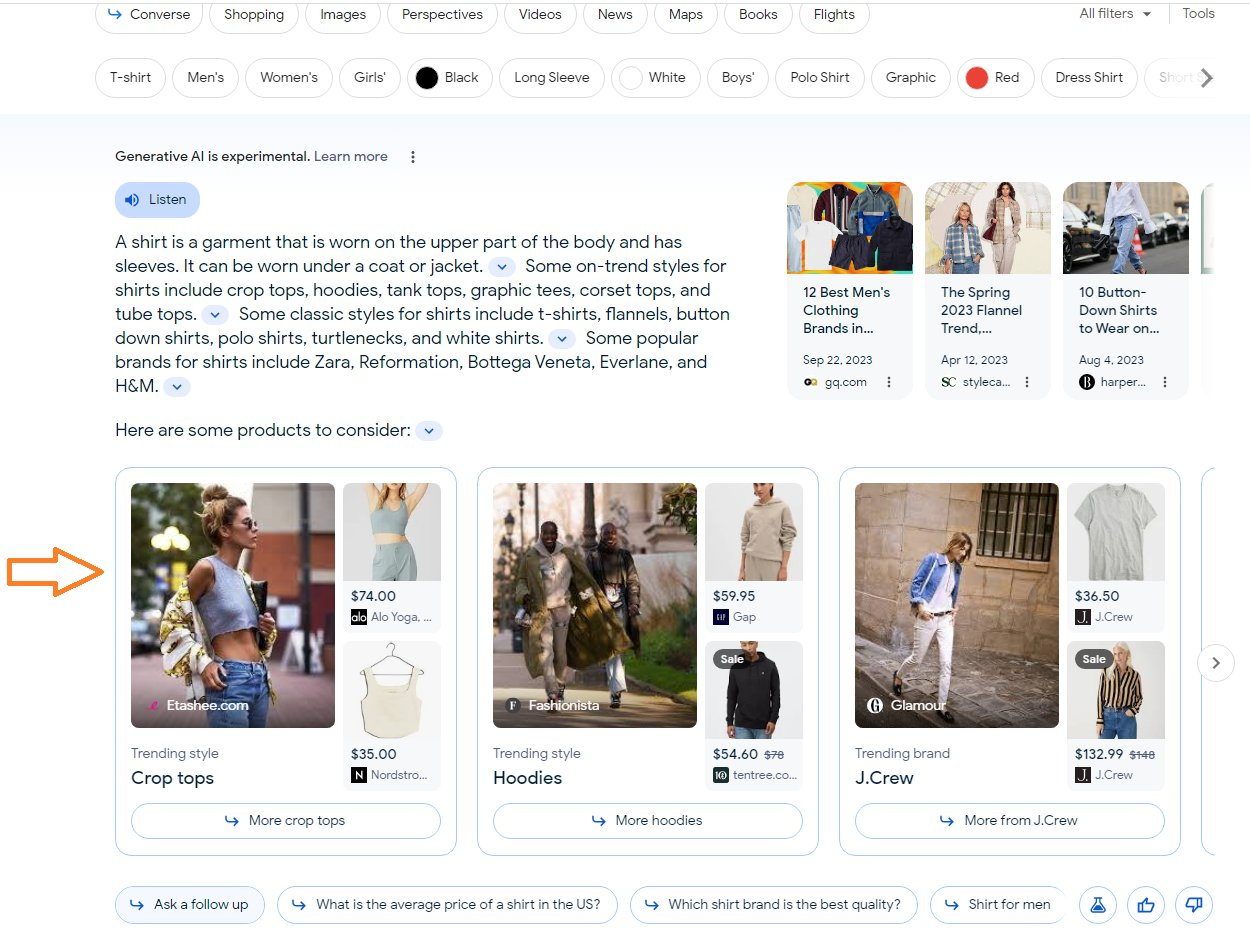This screenshot has height=937, width=1250.
Task: Select the Red color filter chip
Action: pos(995,78)
